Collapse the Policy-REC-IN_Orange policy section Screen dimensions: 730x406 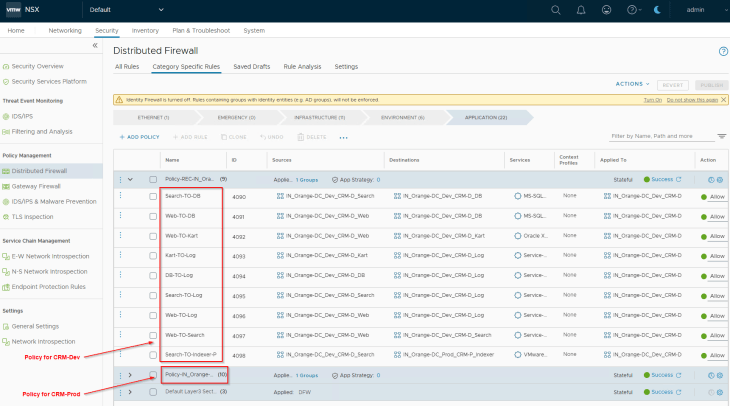(130, 179)
